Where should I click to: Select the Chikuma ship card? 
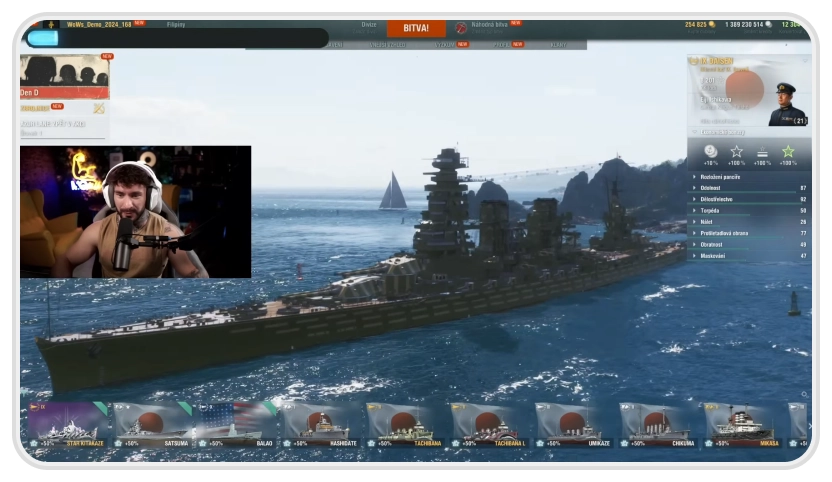click(659, 425)
